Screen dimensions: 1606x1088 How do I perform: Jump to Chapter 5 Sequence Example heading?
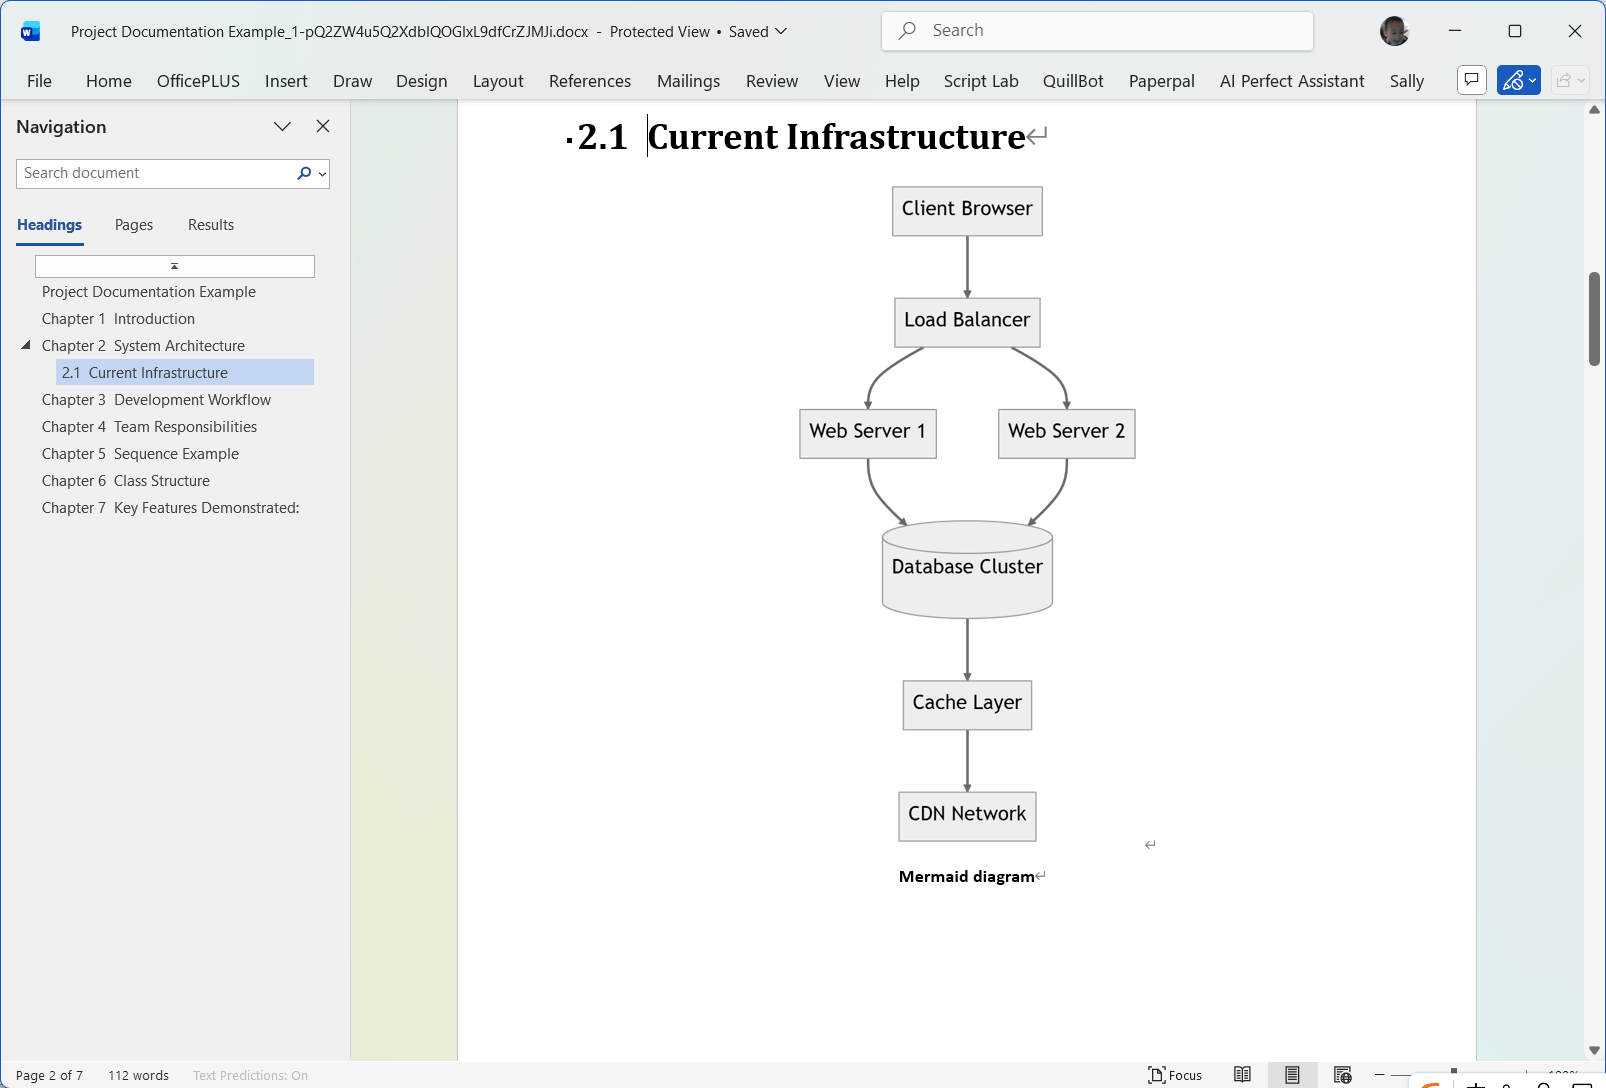(140, 454)
